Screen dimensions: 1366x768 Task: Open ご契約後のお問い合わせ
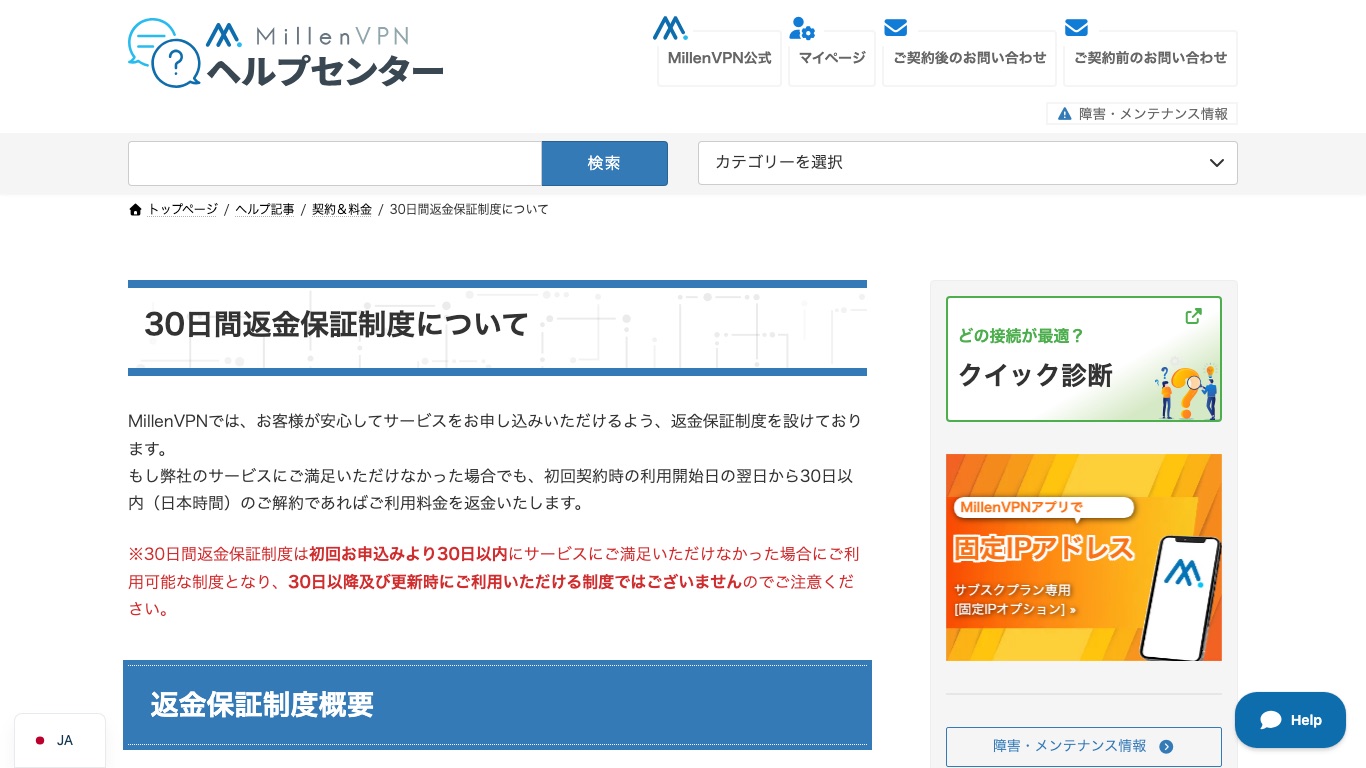click(x=970, y=58)
